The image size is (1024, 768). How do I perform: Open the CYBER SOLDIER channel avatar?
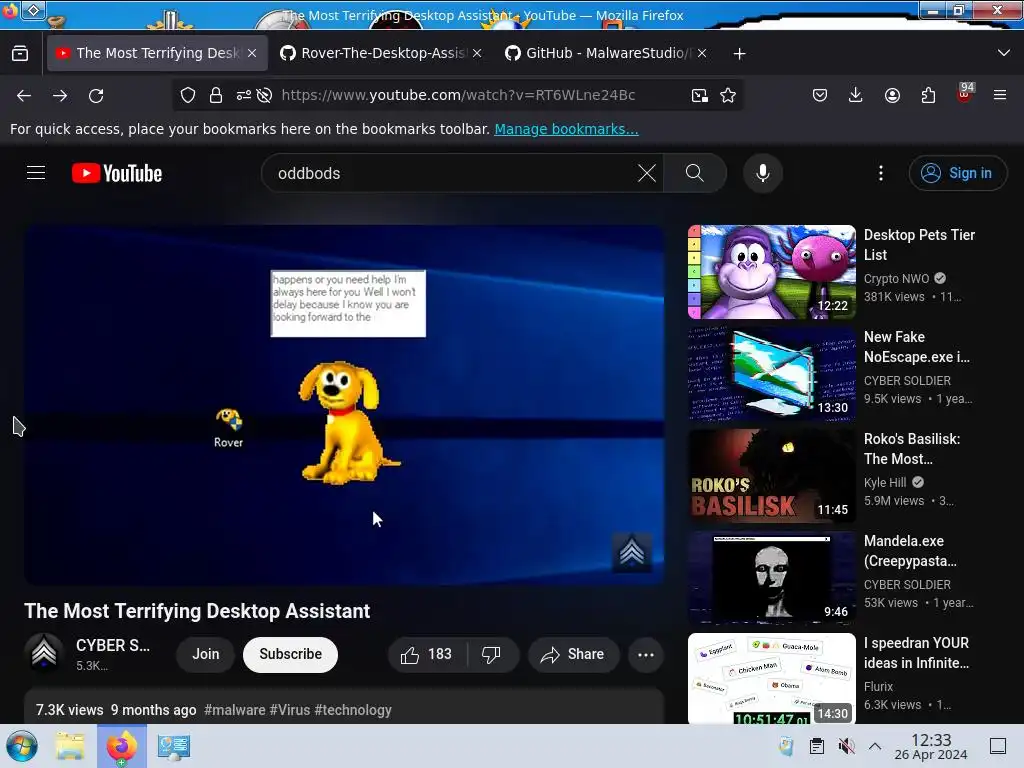pos(44,653)
